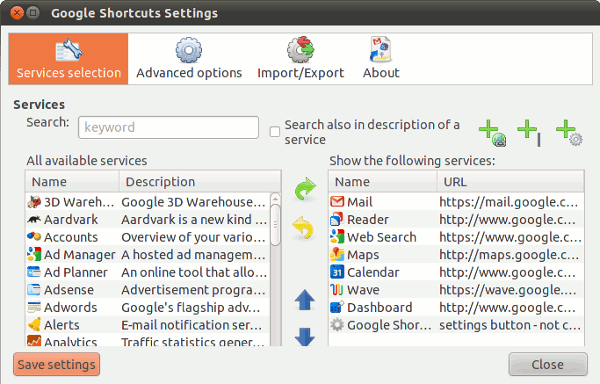Select the 'Dashboard' name text
The height and width of the screenshot is (384, 600).
pos(380,308)
